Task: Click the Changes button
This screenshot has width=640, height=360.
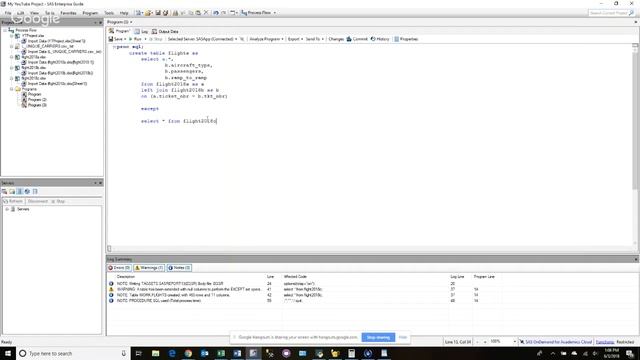Action: (x=336, y=39)
